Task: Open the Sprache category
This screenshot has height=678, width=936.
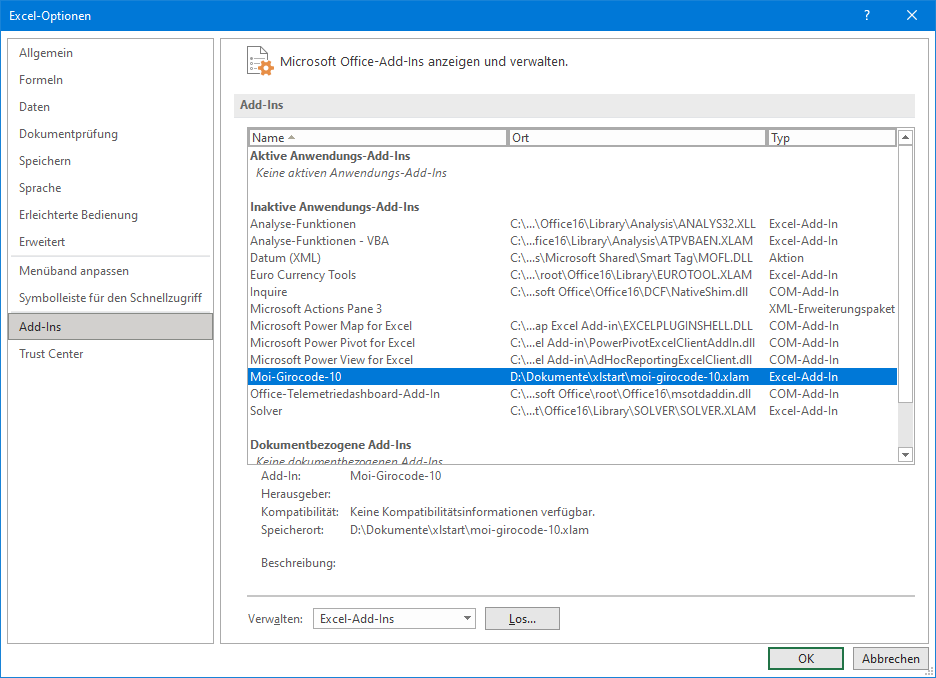Action: pos(110,187)
